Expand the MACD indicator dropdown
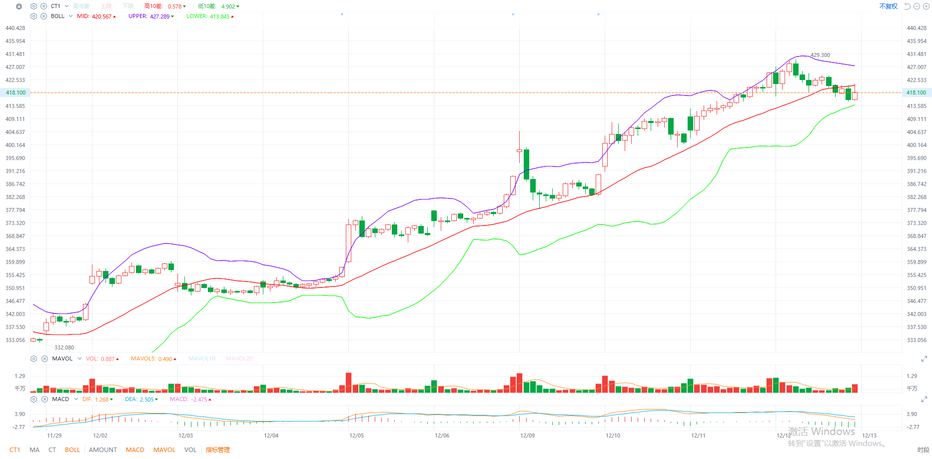 click(x=76, y=399)
